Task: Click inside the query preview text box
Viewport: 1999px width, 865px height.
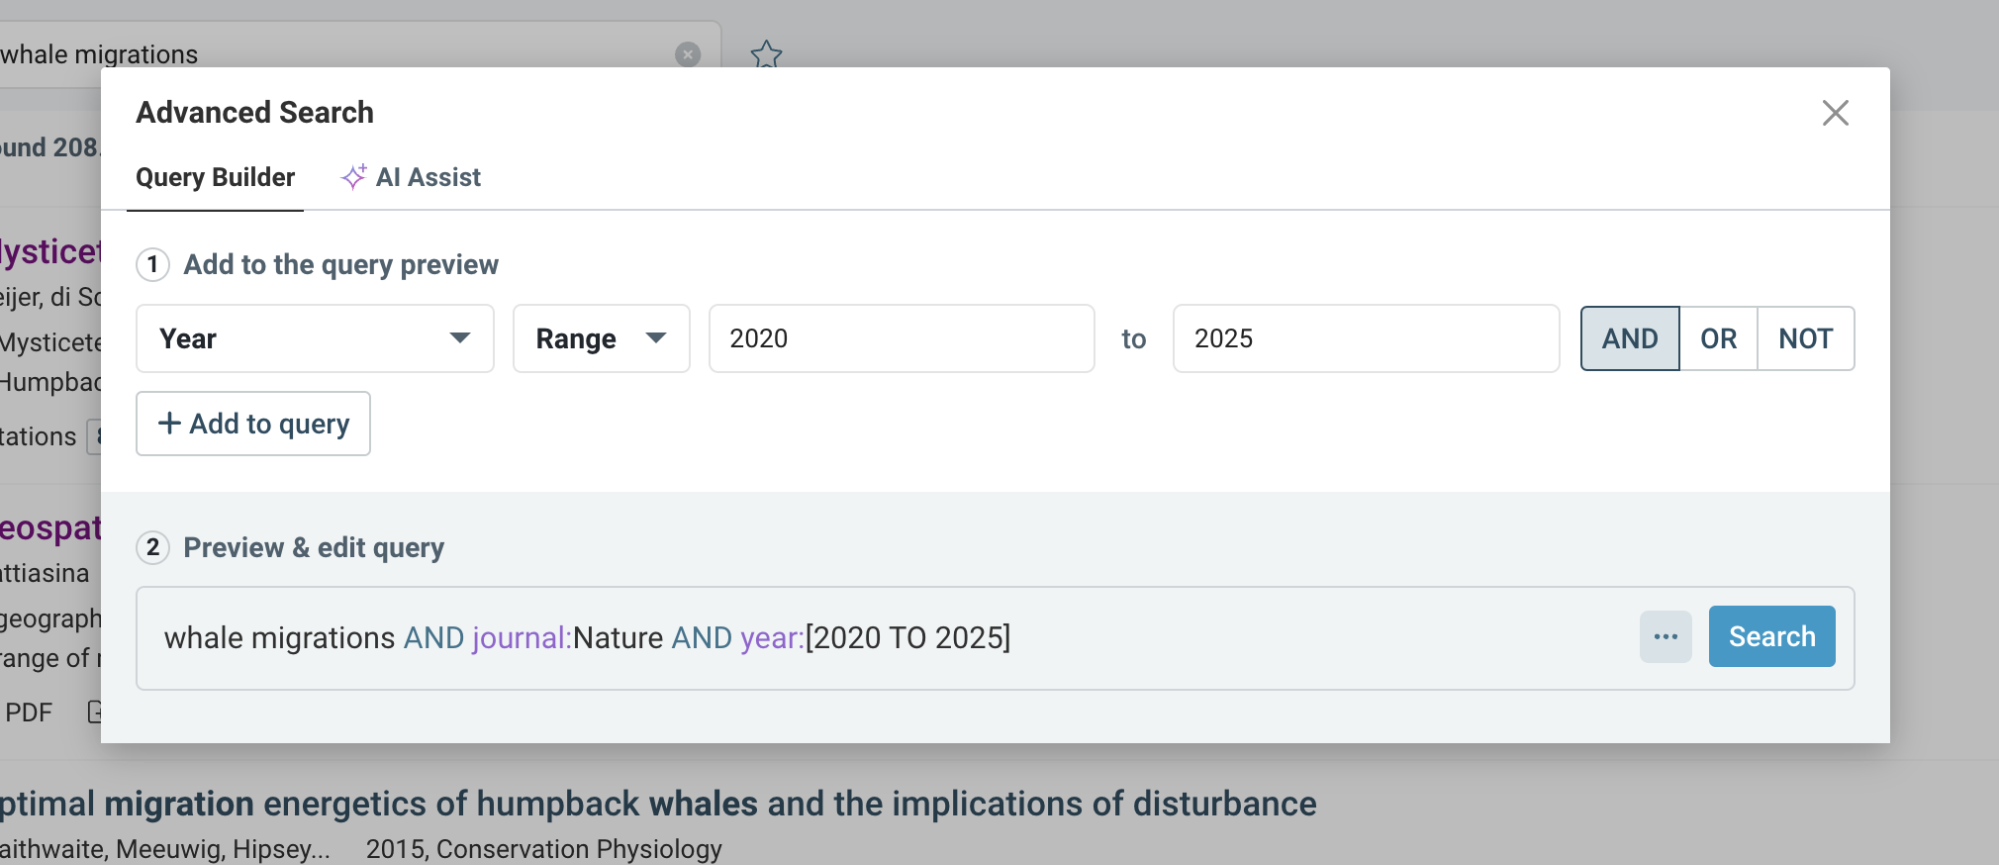Action: pyautogui.click(x=1300, y=638)
